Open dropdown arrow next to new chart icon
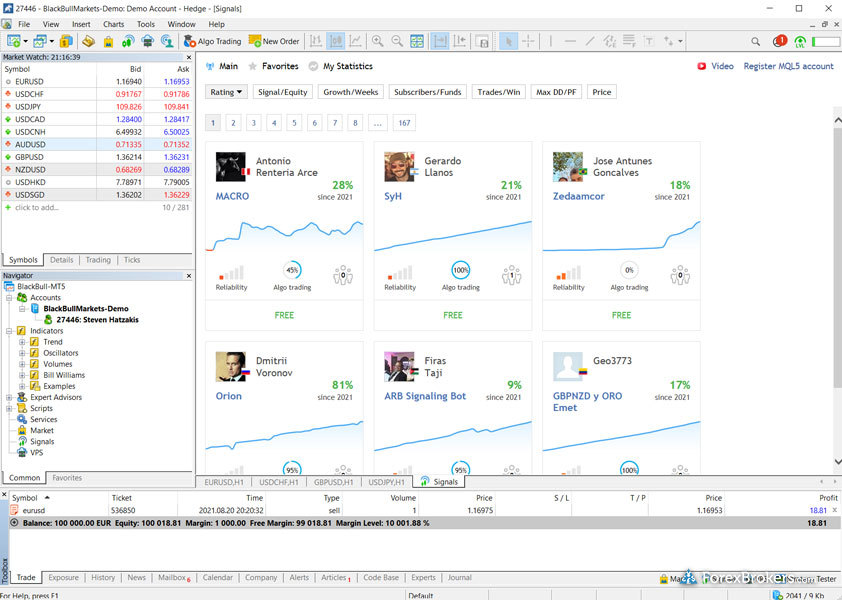This screenshot has width=842, height=600. click(x=25, y=41)
